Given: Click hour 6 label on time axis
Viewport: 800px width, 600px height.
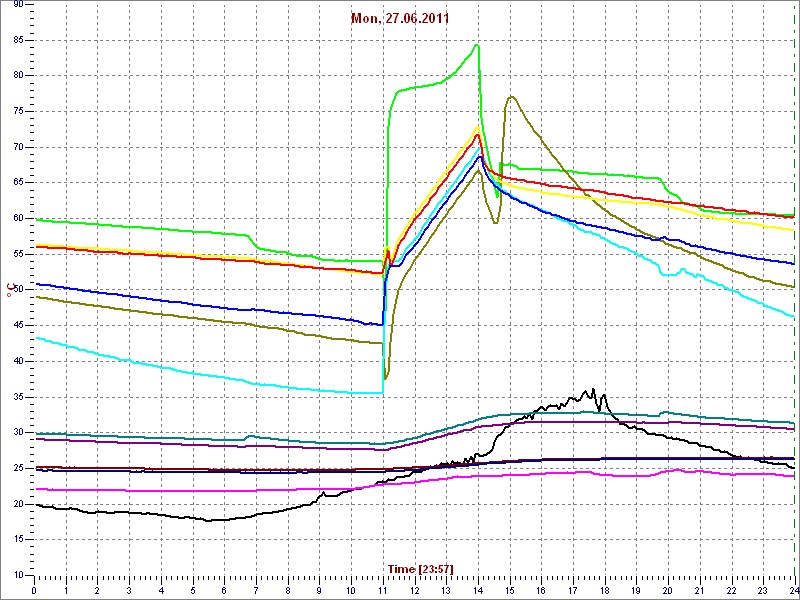Looking at the screenshot, I should pyautogui.click(x=224, y=592).
